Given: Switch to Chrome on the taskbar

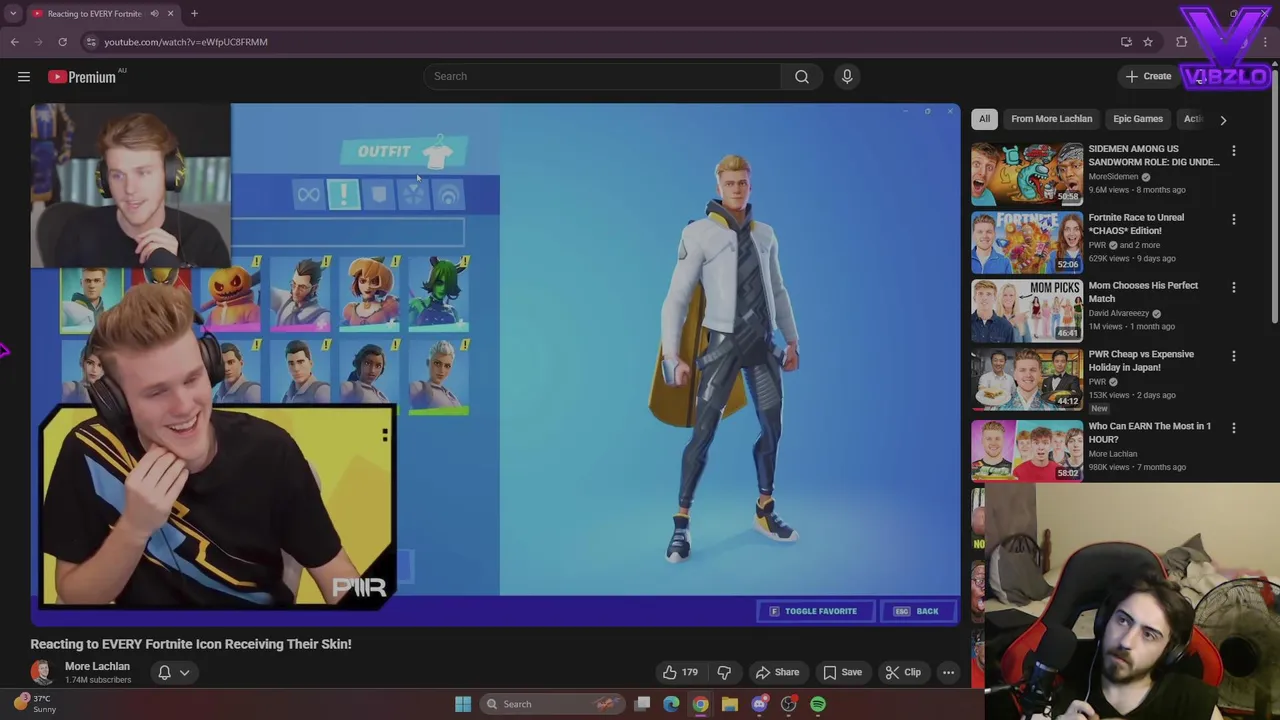Looking at the screenshot, I should pyautogui.click(x=700, y=704).
